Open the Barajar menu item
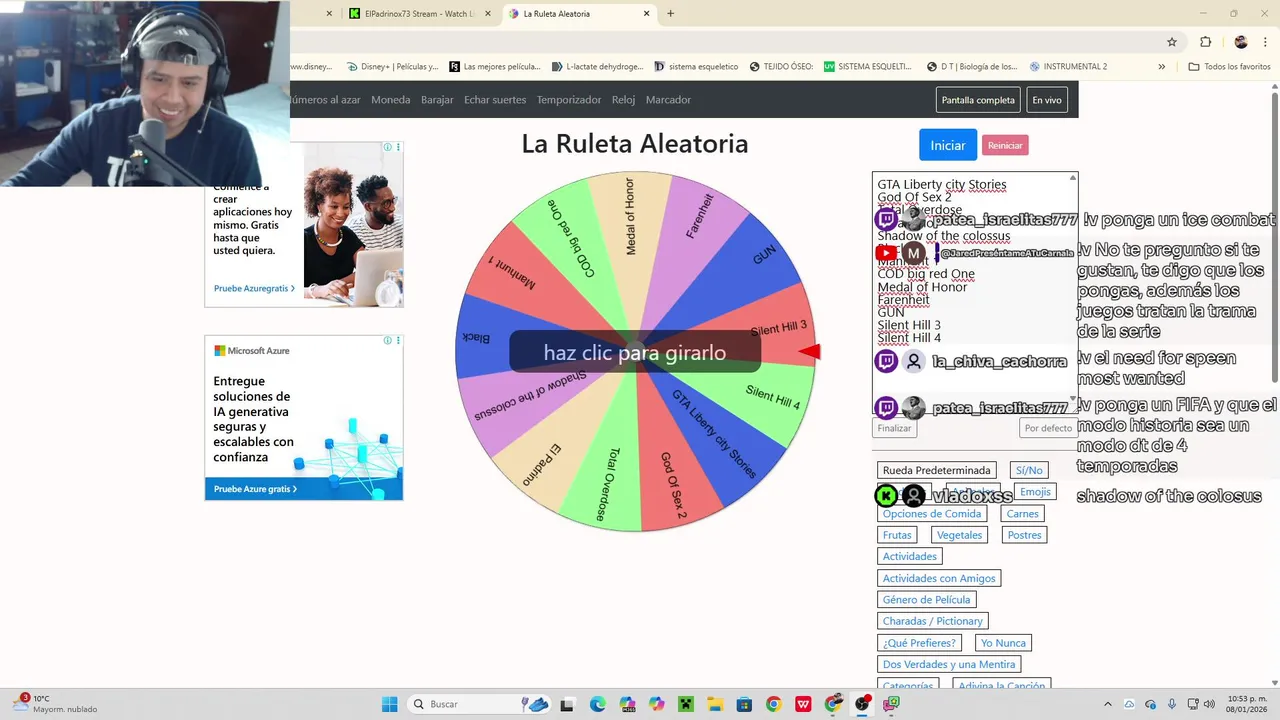The width and height of the screenshot is (1280, 720). (437, 100)
